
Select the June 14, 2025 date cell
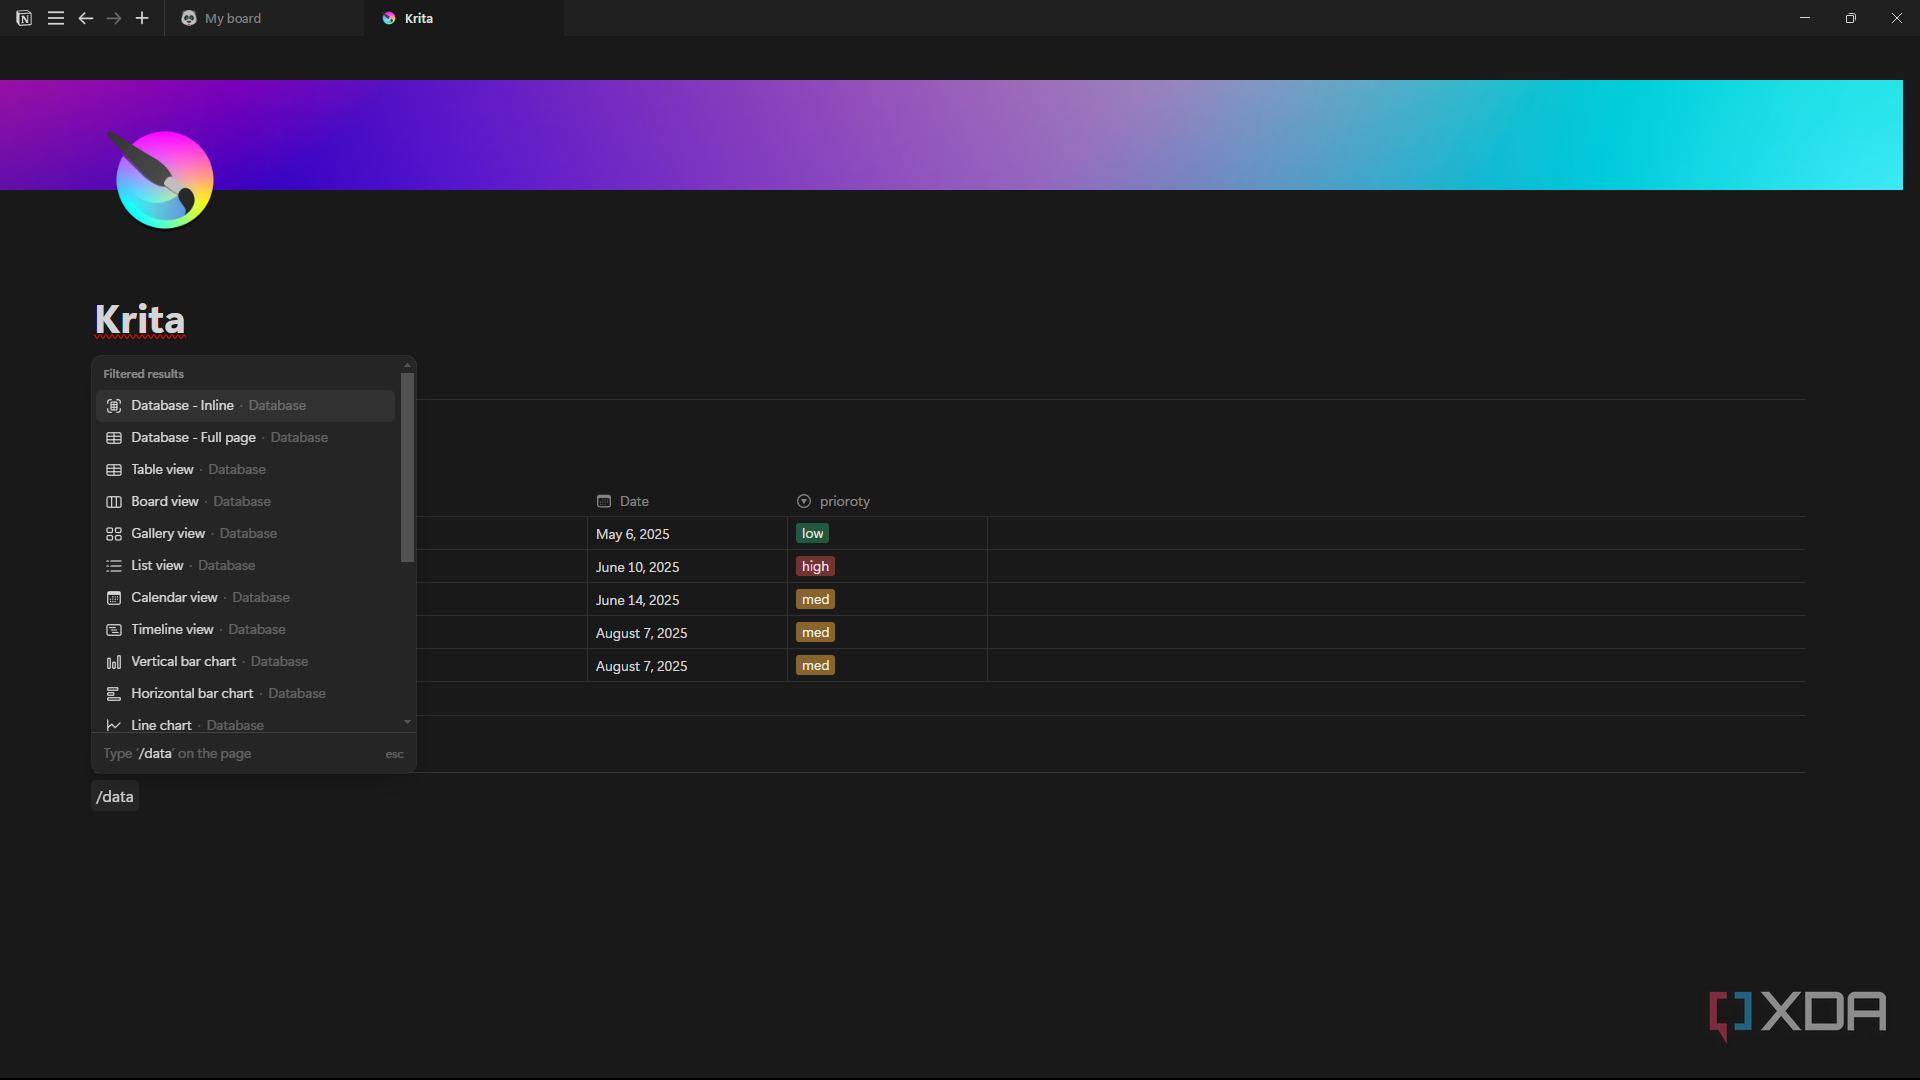click(687, 600)
